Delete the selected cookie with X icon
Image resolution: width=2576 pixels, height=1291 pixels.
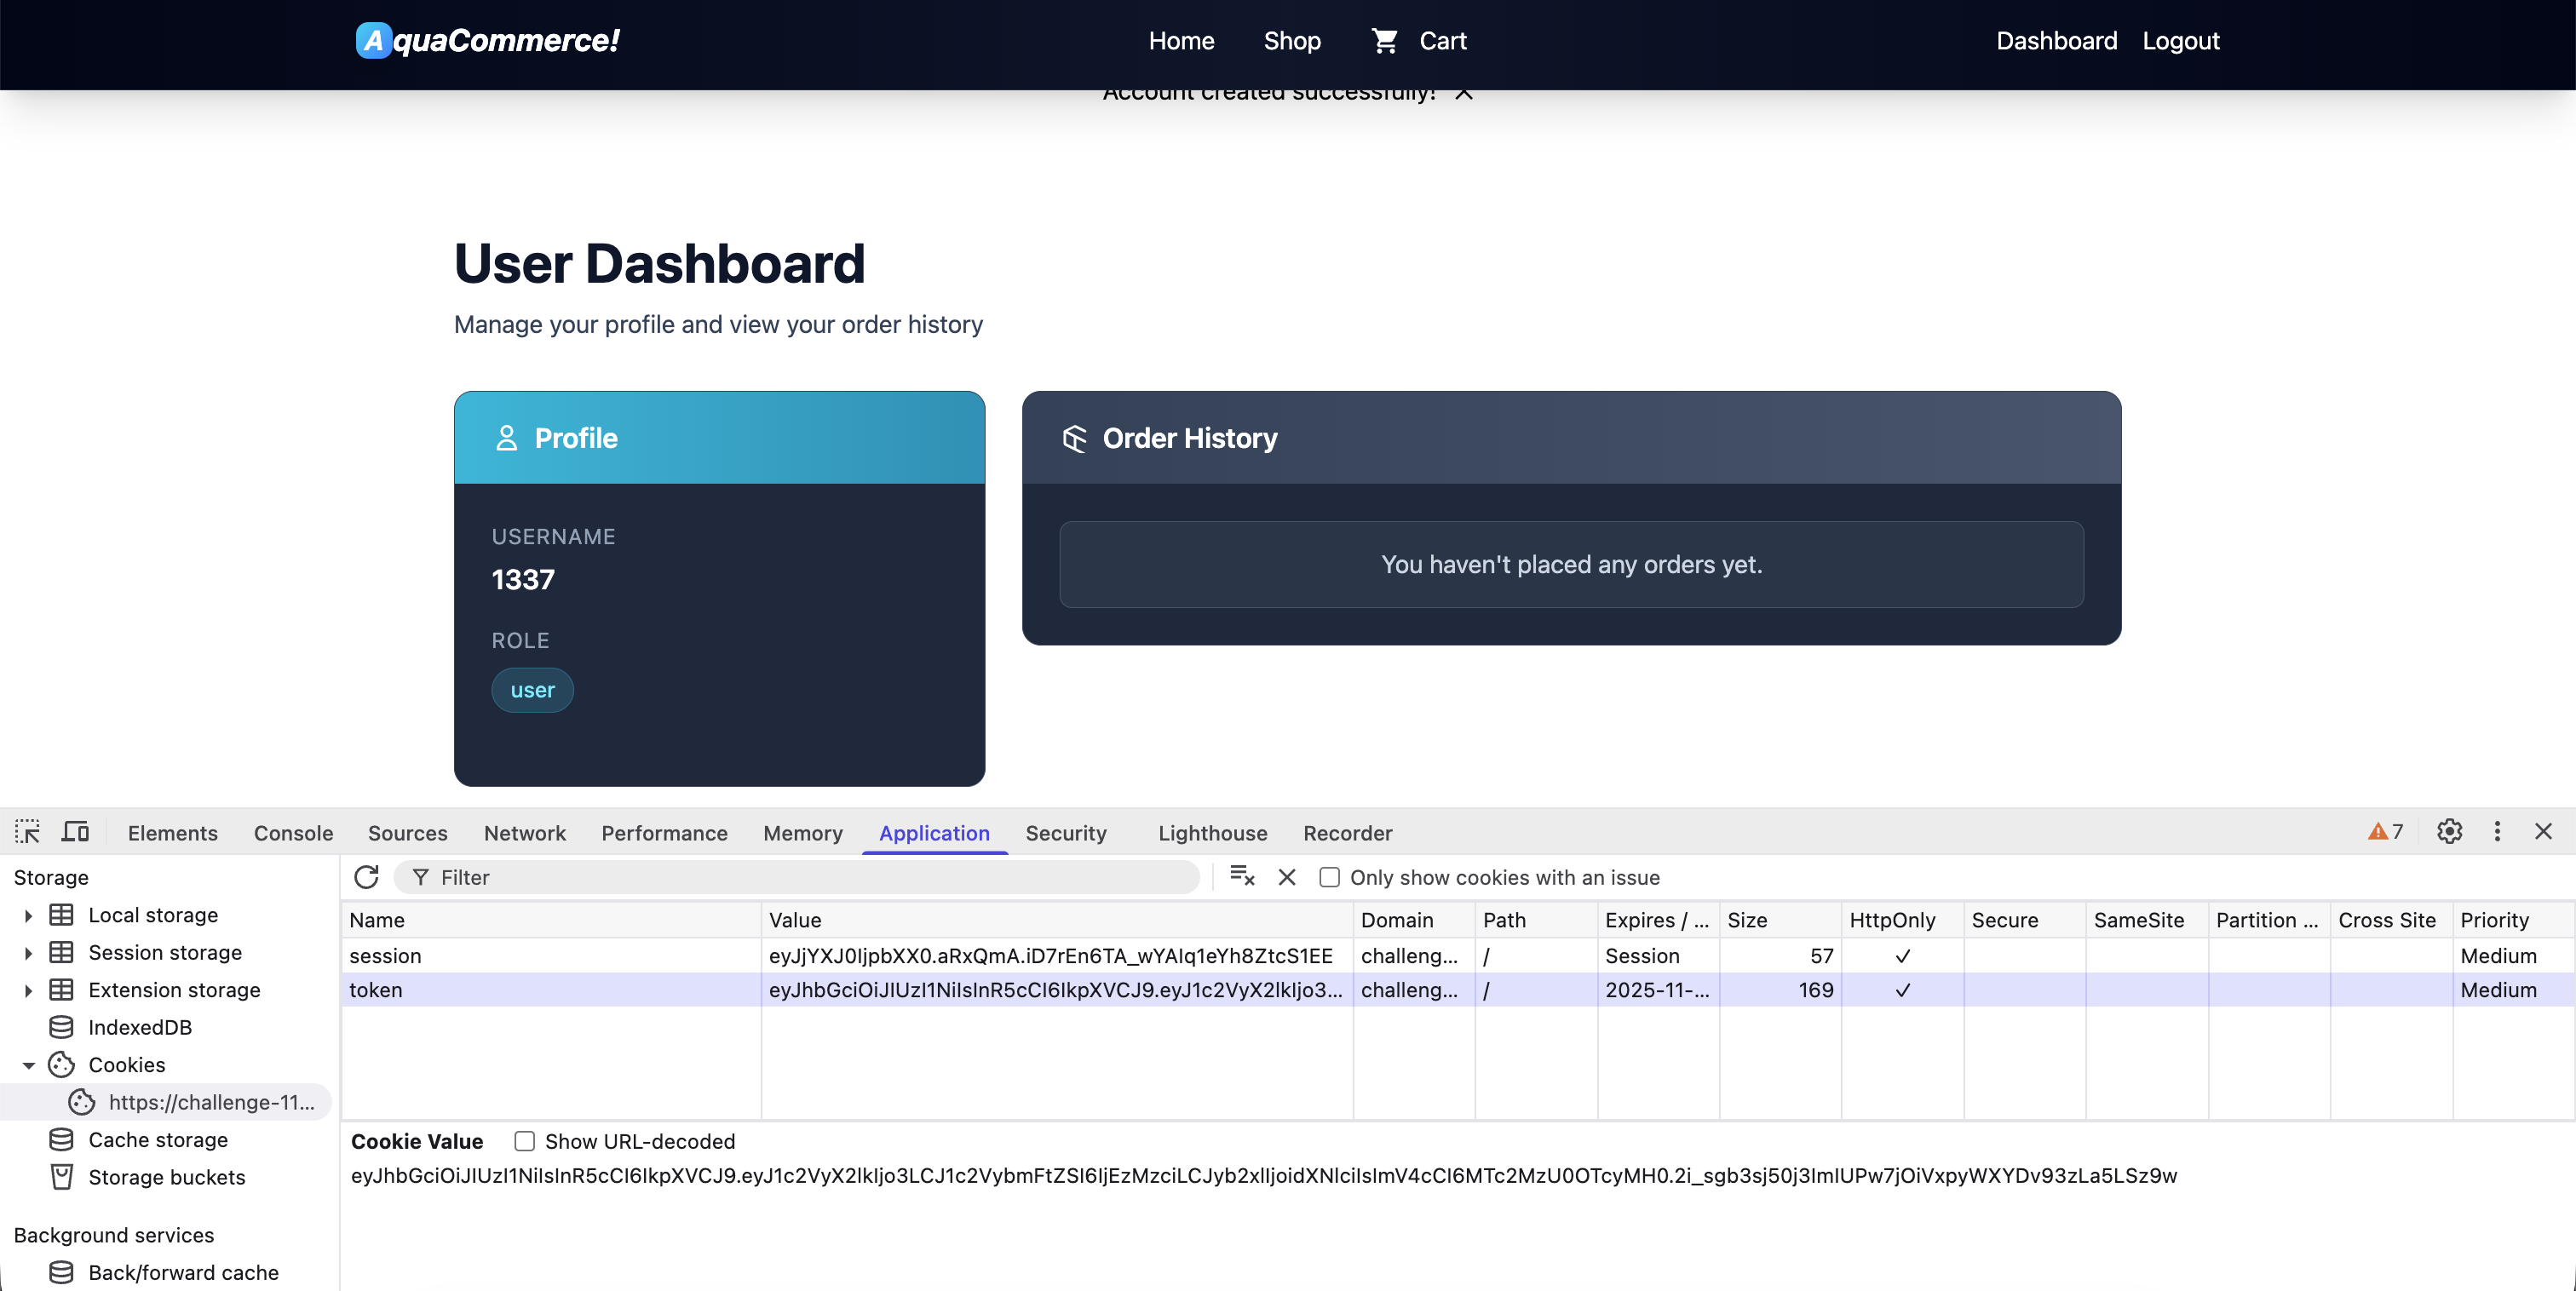[1287, 877]
